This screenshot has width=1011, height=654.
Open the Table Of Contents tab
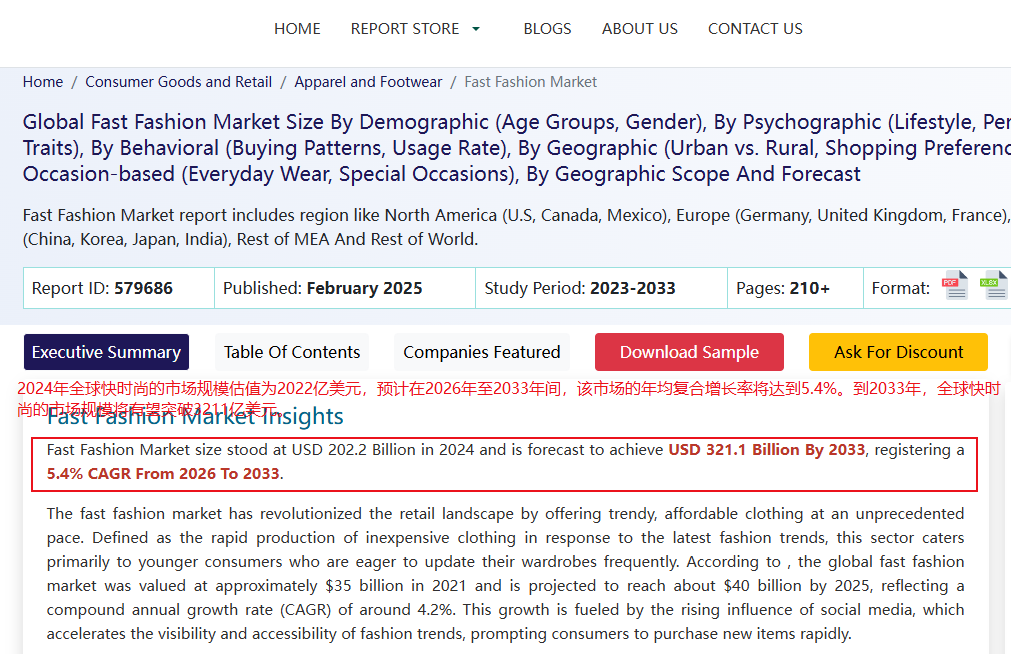point(291,352)
